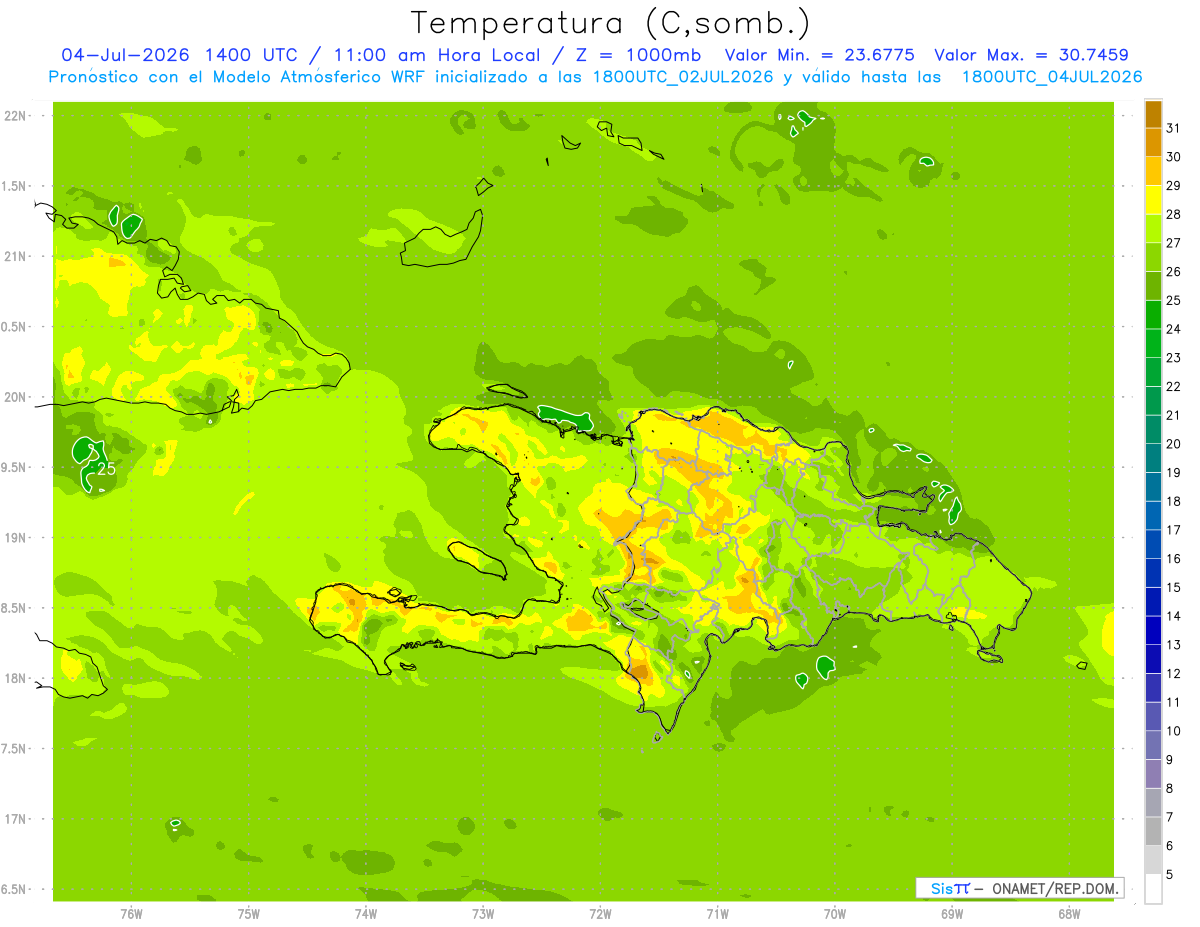The width and height of the screenshot is (1200, 927).
Task: Click the color bar segment between 11 and 12
Action: (1153, 687)
